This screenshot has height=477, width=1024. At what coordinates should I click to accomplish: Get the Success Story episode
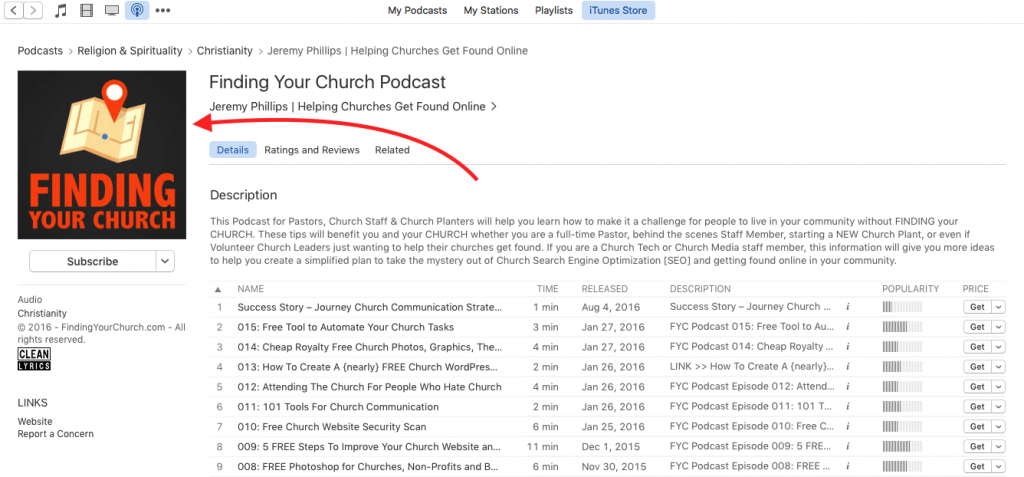tap(978, 307)
